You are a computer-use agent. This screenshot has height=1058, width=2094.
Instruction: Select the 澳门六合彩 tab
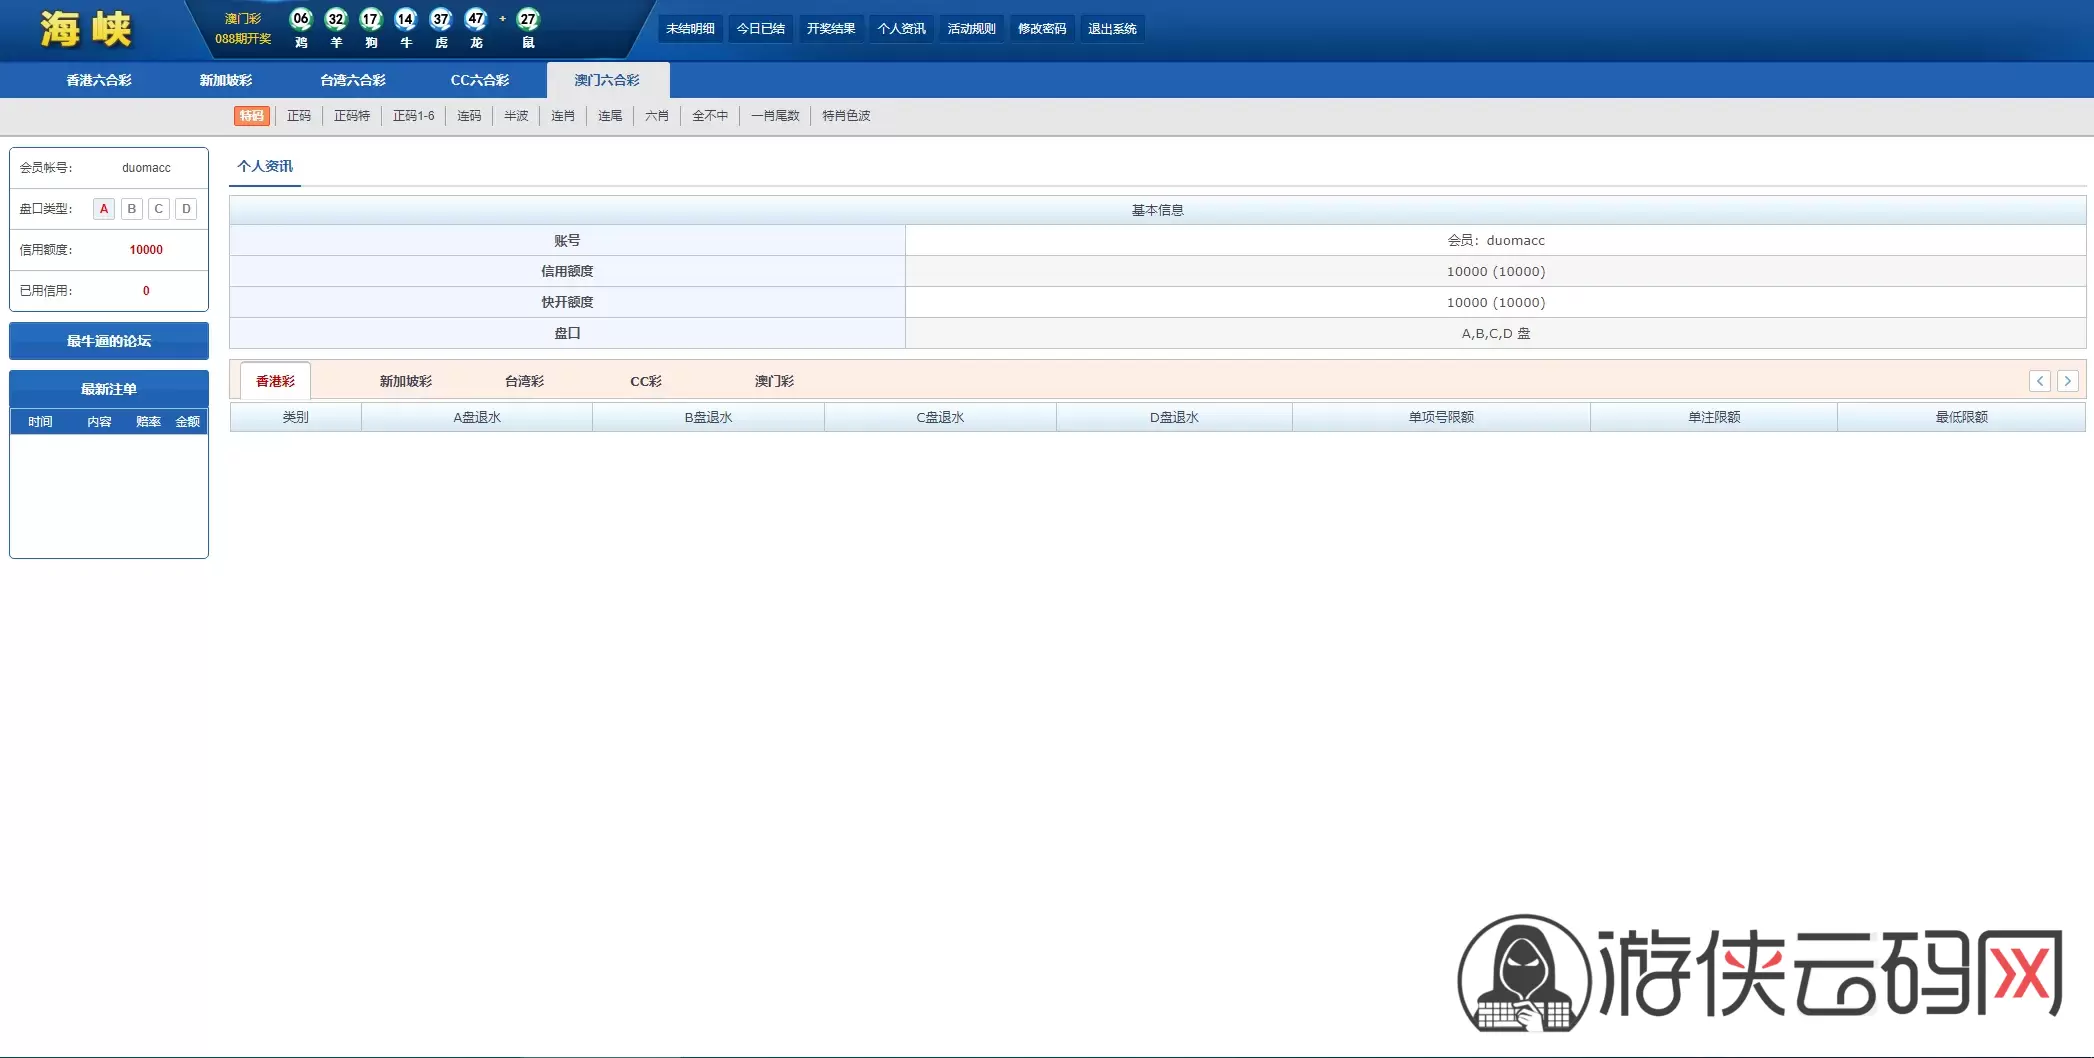tap(608, 80)
